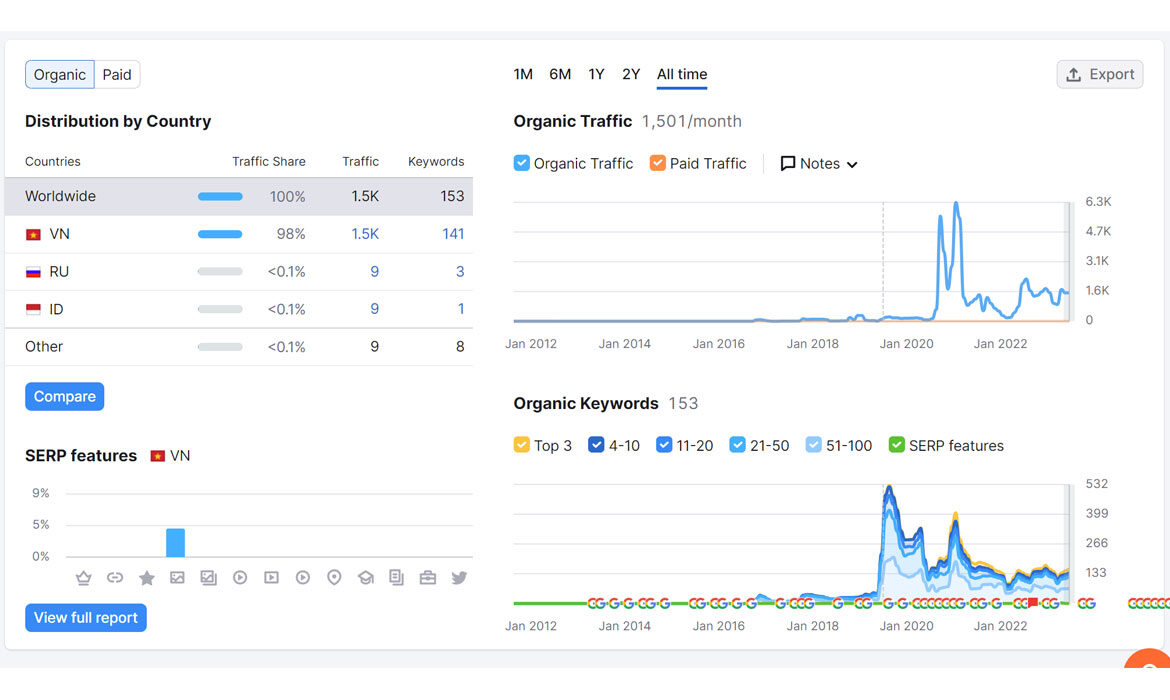Select the star reviews icon
1170x700 pixels.
(147, 578)
